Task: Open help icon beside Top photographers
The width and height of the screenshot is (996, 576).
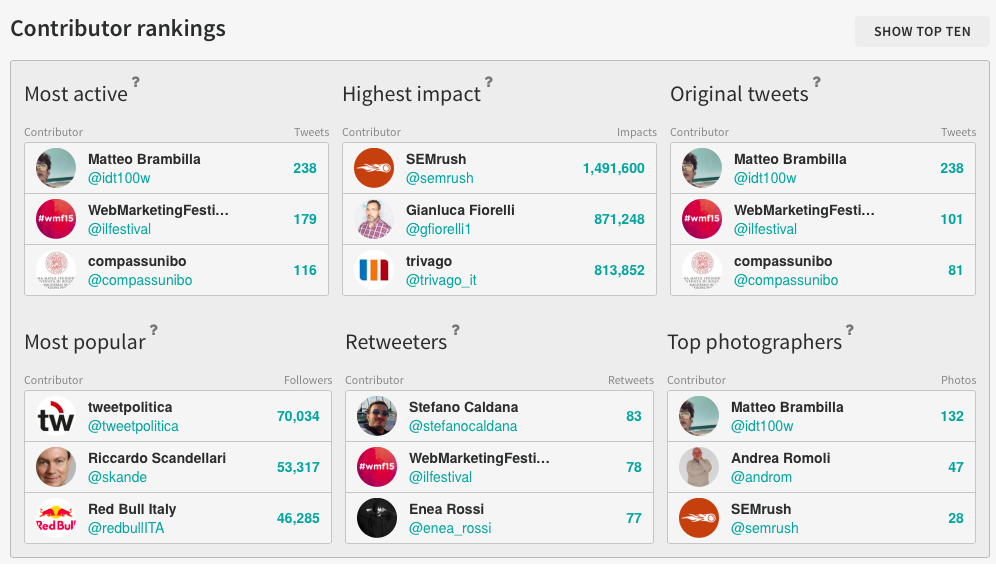Action: [849, 330]
